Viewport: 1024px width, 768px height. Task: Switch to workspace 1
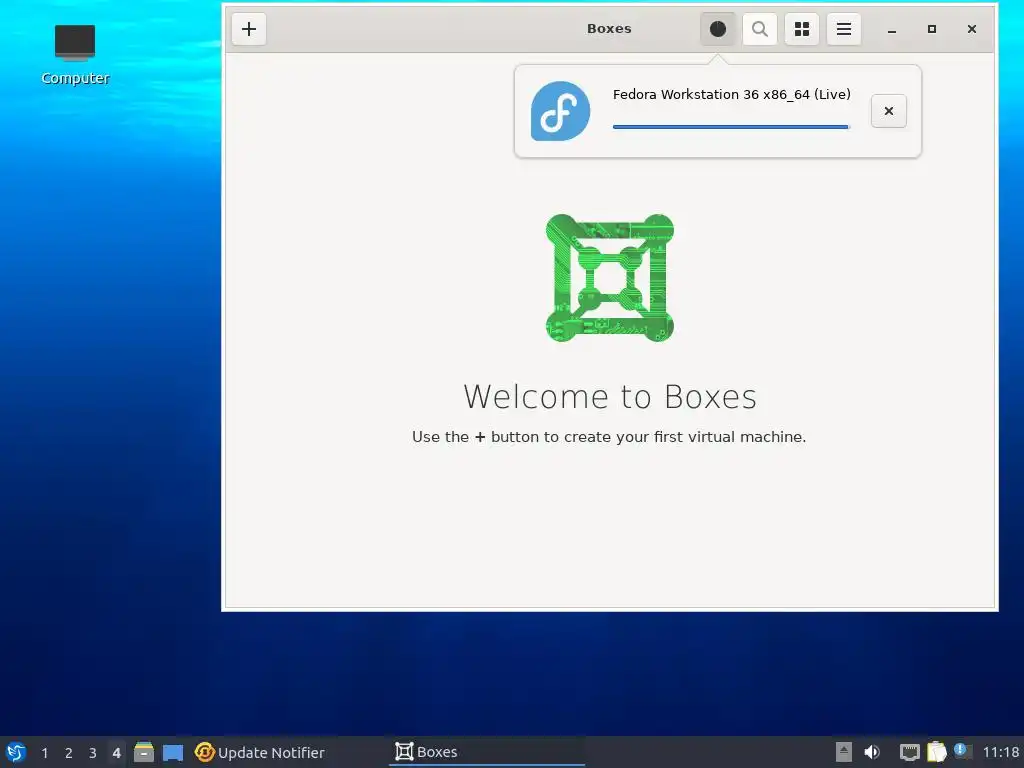44,753
